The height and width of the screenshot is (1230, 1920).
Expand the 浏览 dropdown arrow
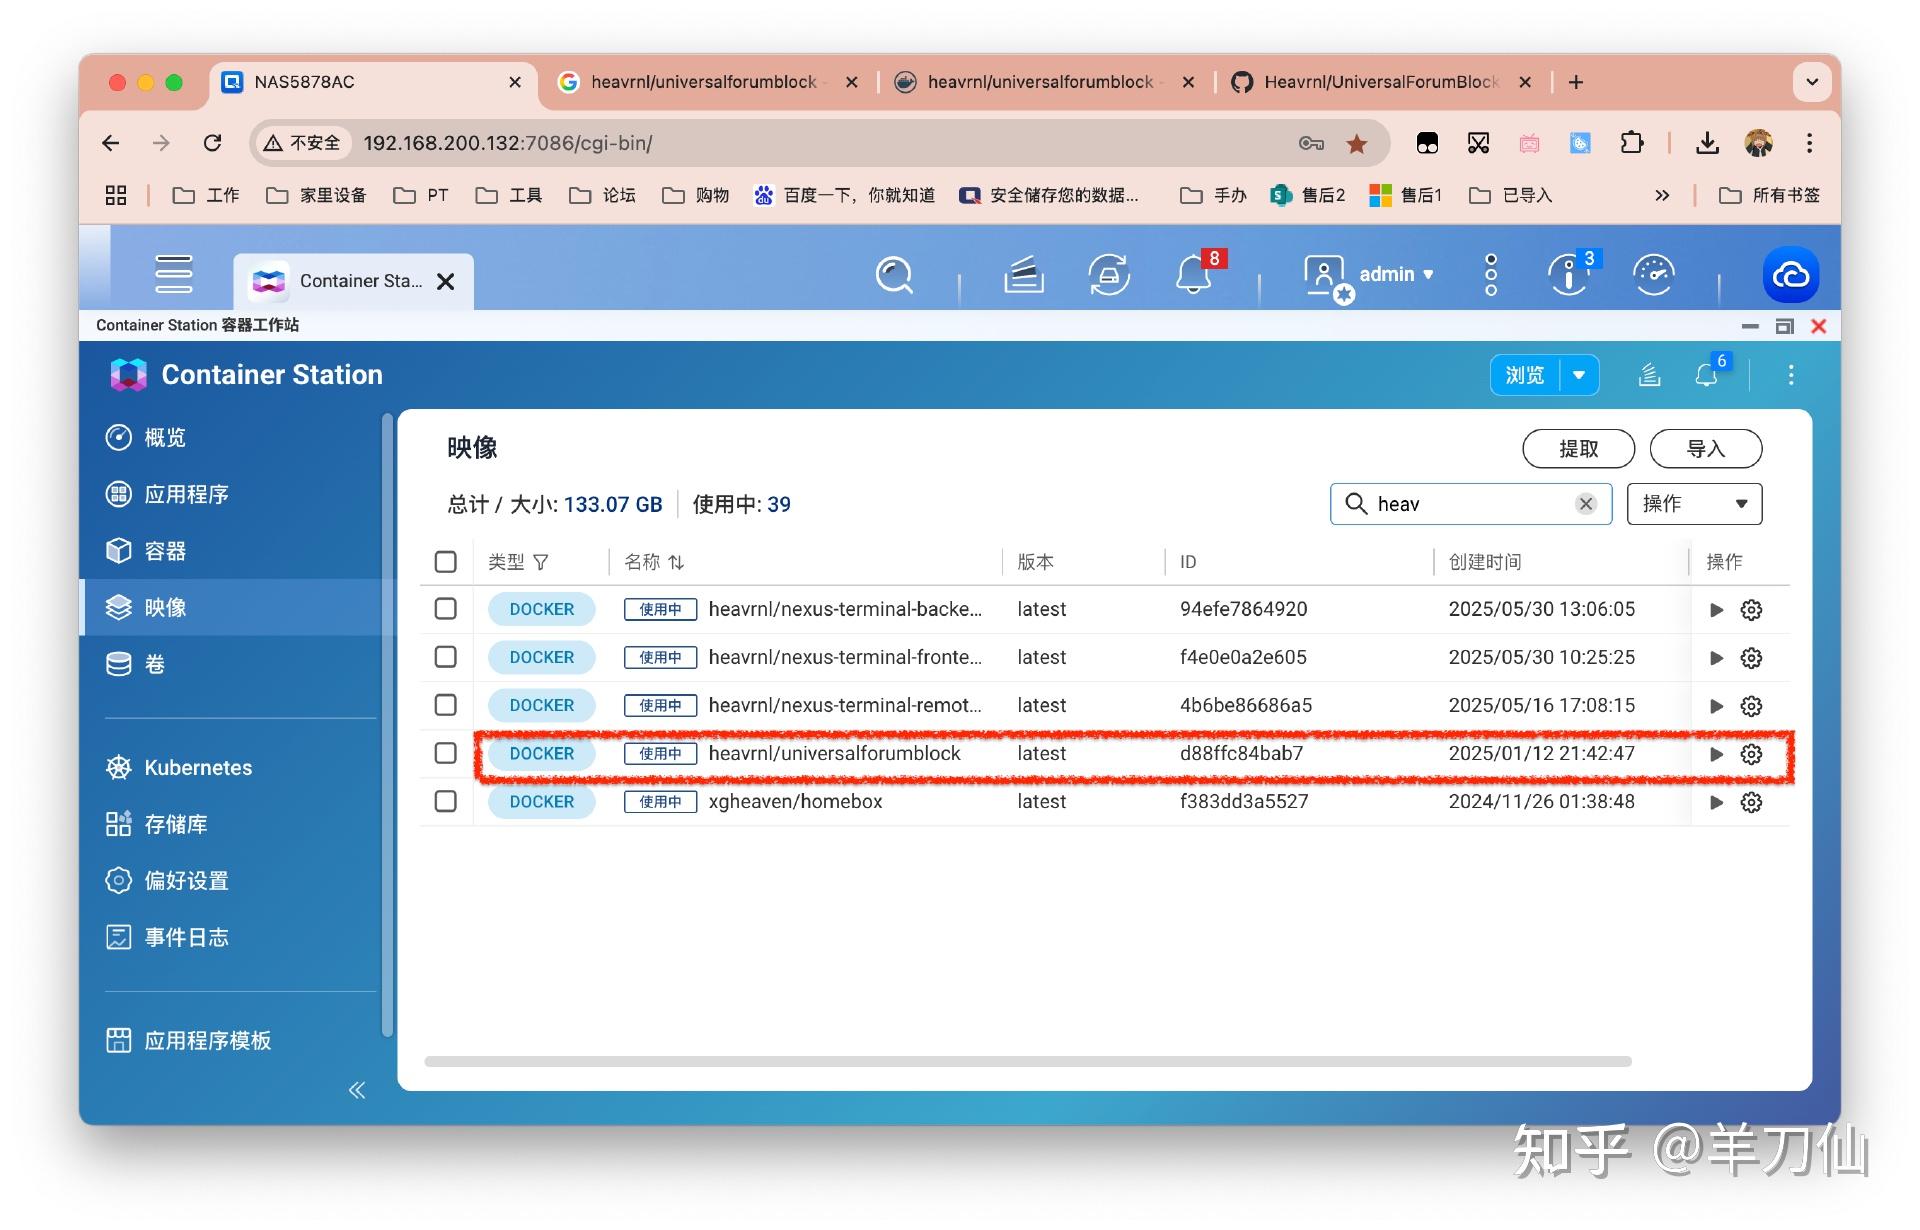pos(1579,374)
